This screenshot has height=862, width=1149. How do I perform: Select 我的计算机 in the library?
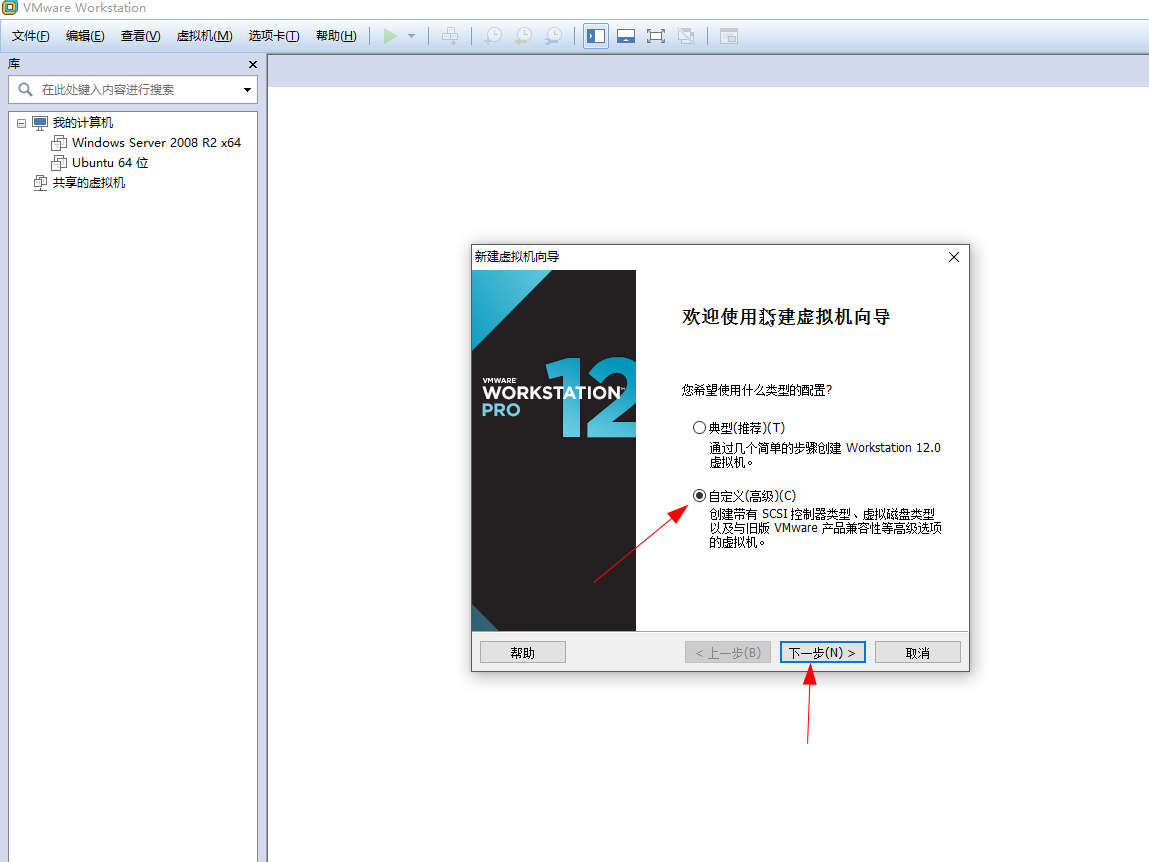click(83, 122)
